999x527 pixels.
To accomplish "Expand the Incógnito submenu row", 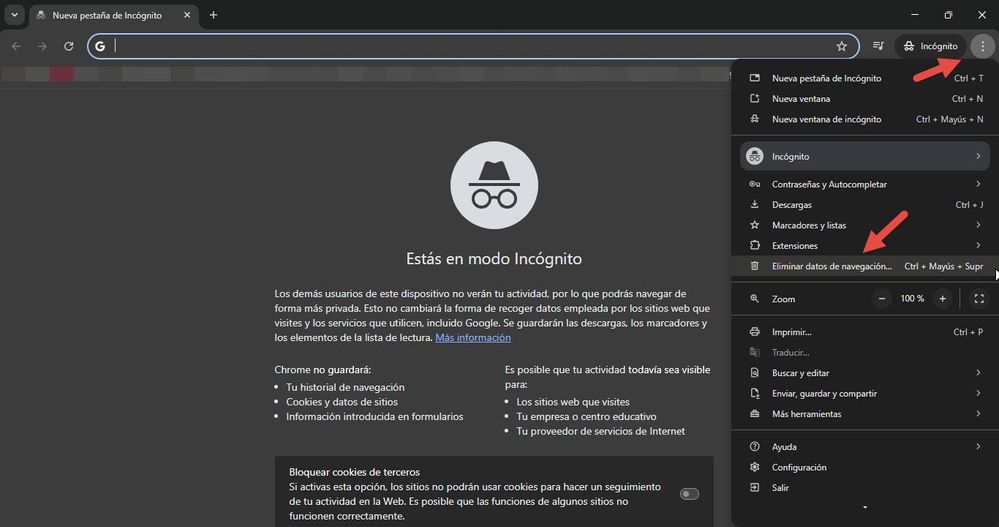I will (x=865, y=156).
